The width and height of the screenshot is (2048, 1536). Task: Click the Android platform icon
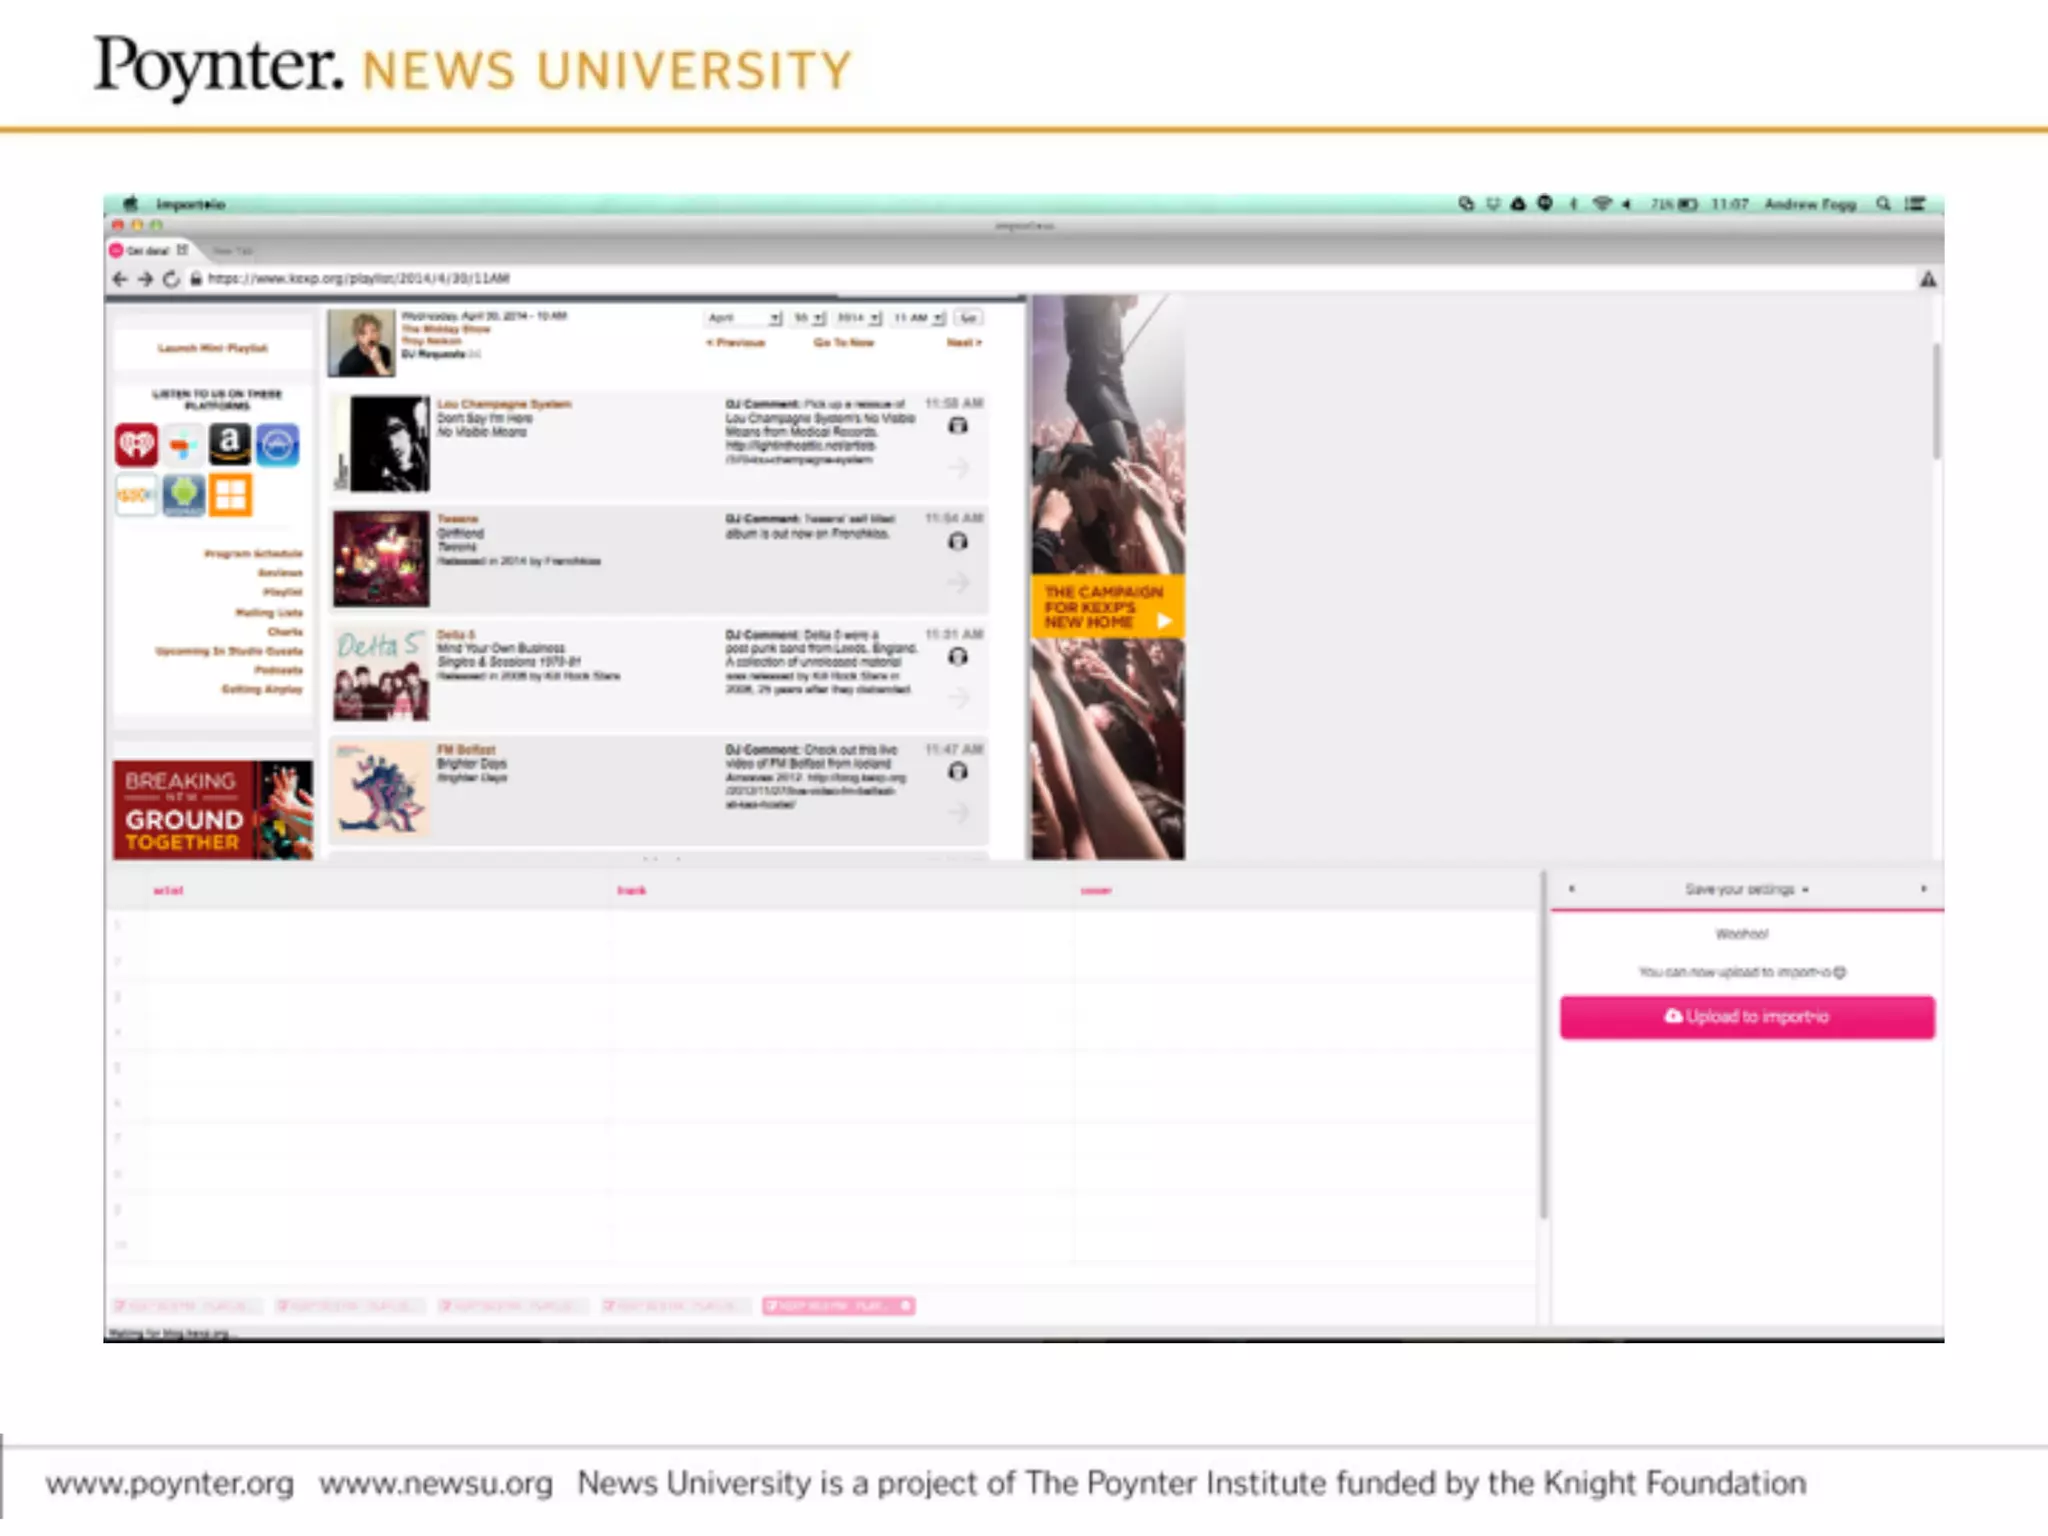click(x=183, y=495)
